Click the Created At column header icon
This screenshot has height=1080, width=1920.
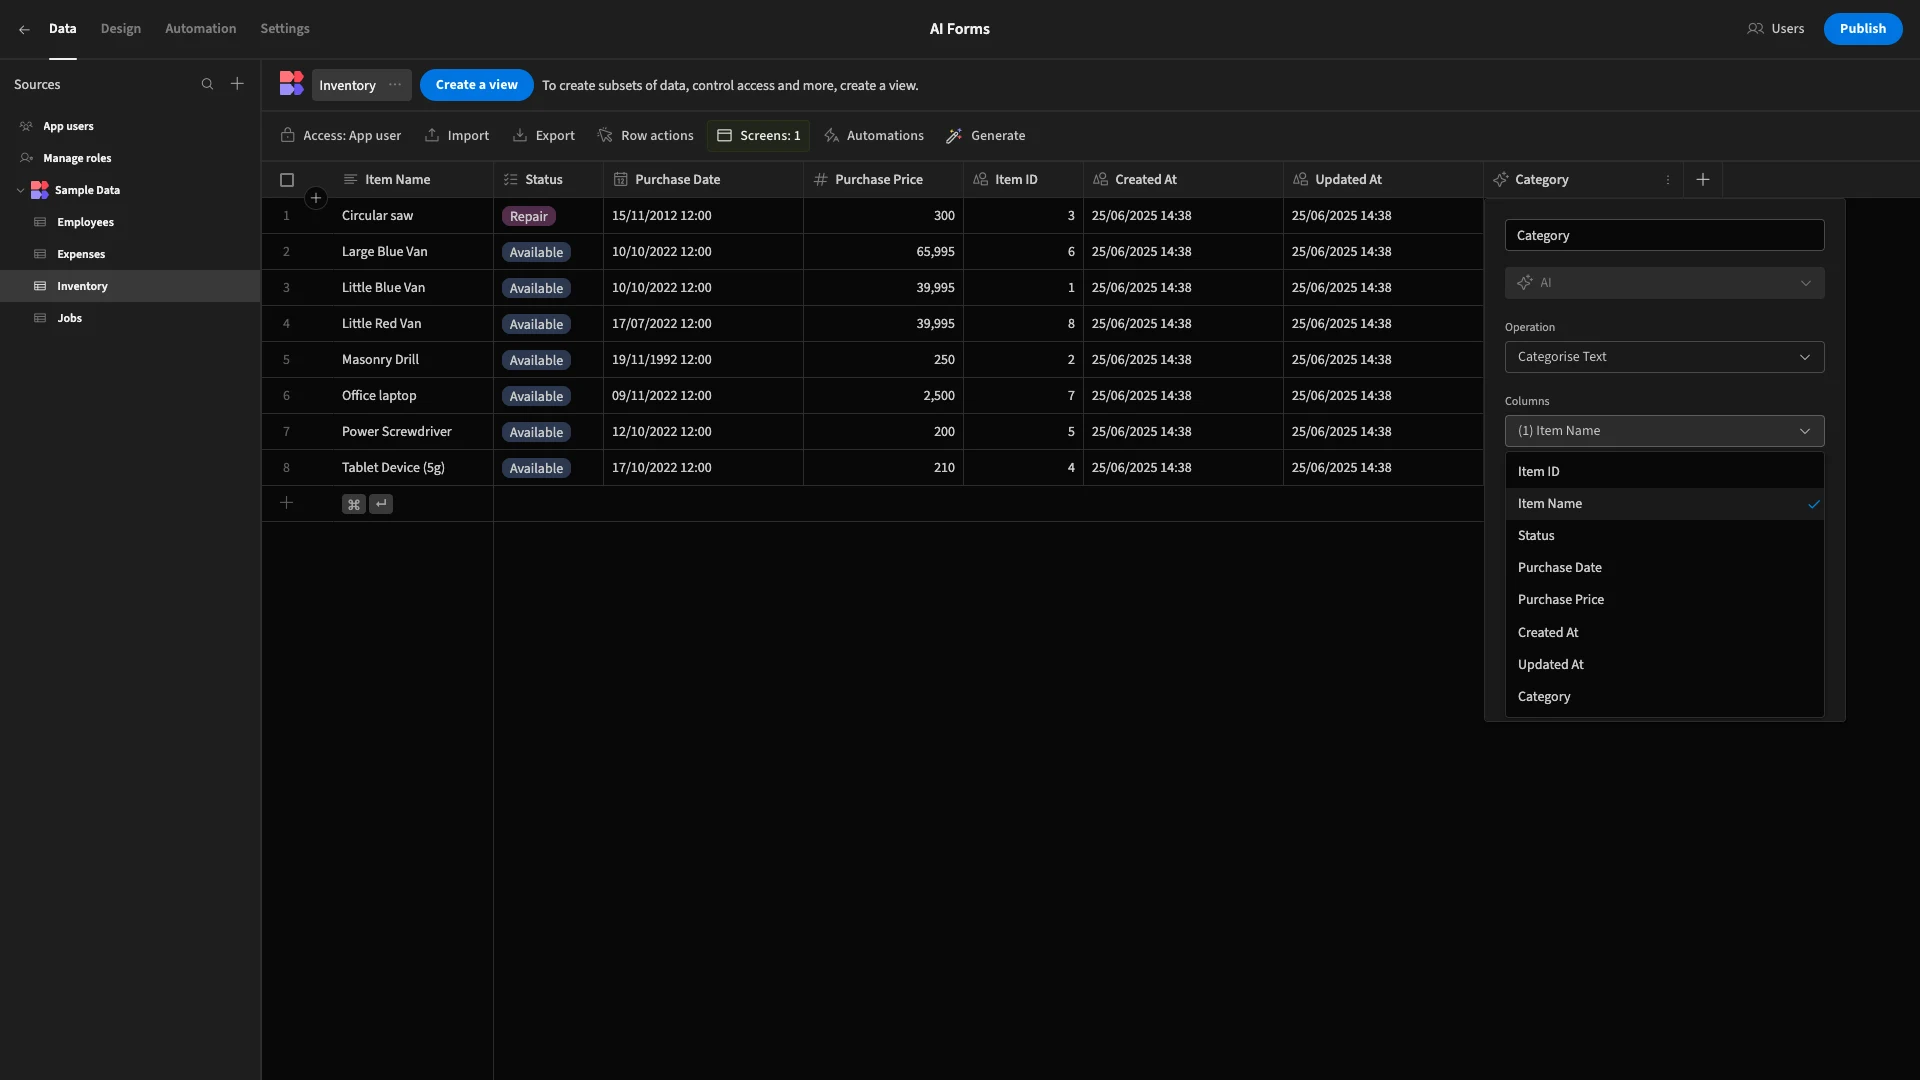(x=1100, y=180)
